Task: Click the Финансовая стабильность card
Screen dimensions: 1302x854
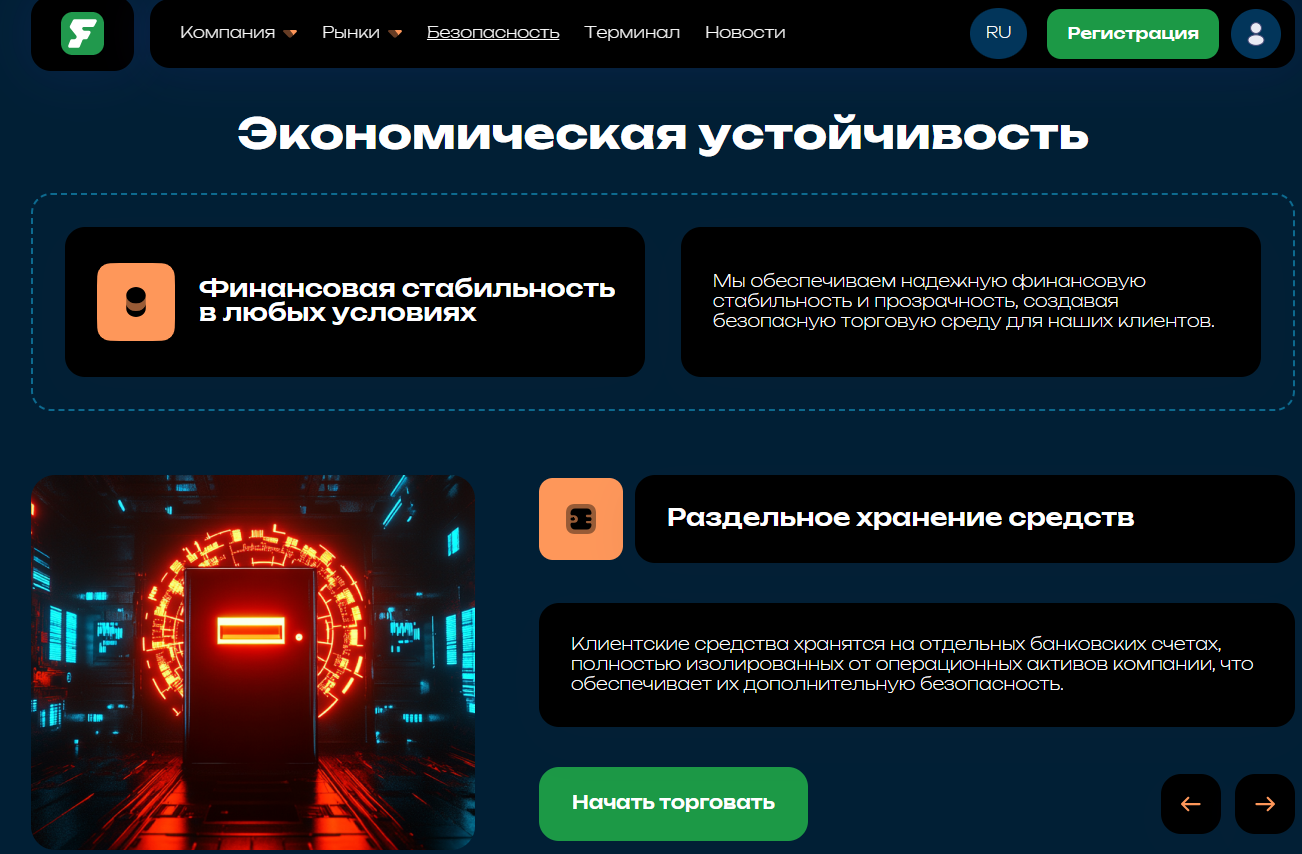Action: (355, 301)
